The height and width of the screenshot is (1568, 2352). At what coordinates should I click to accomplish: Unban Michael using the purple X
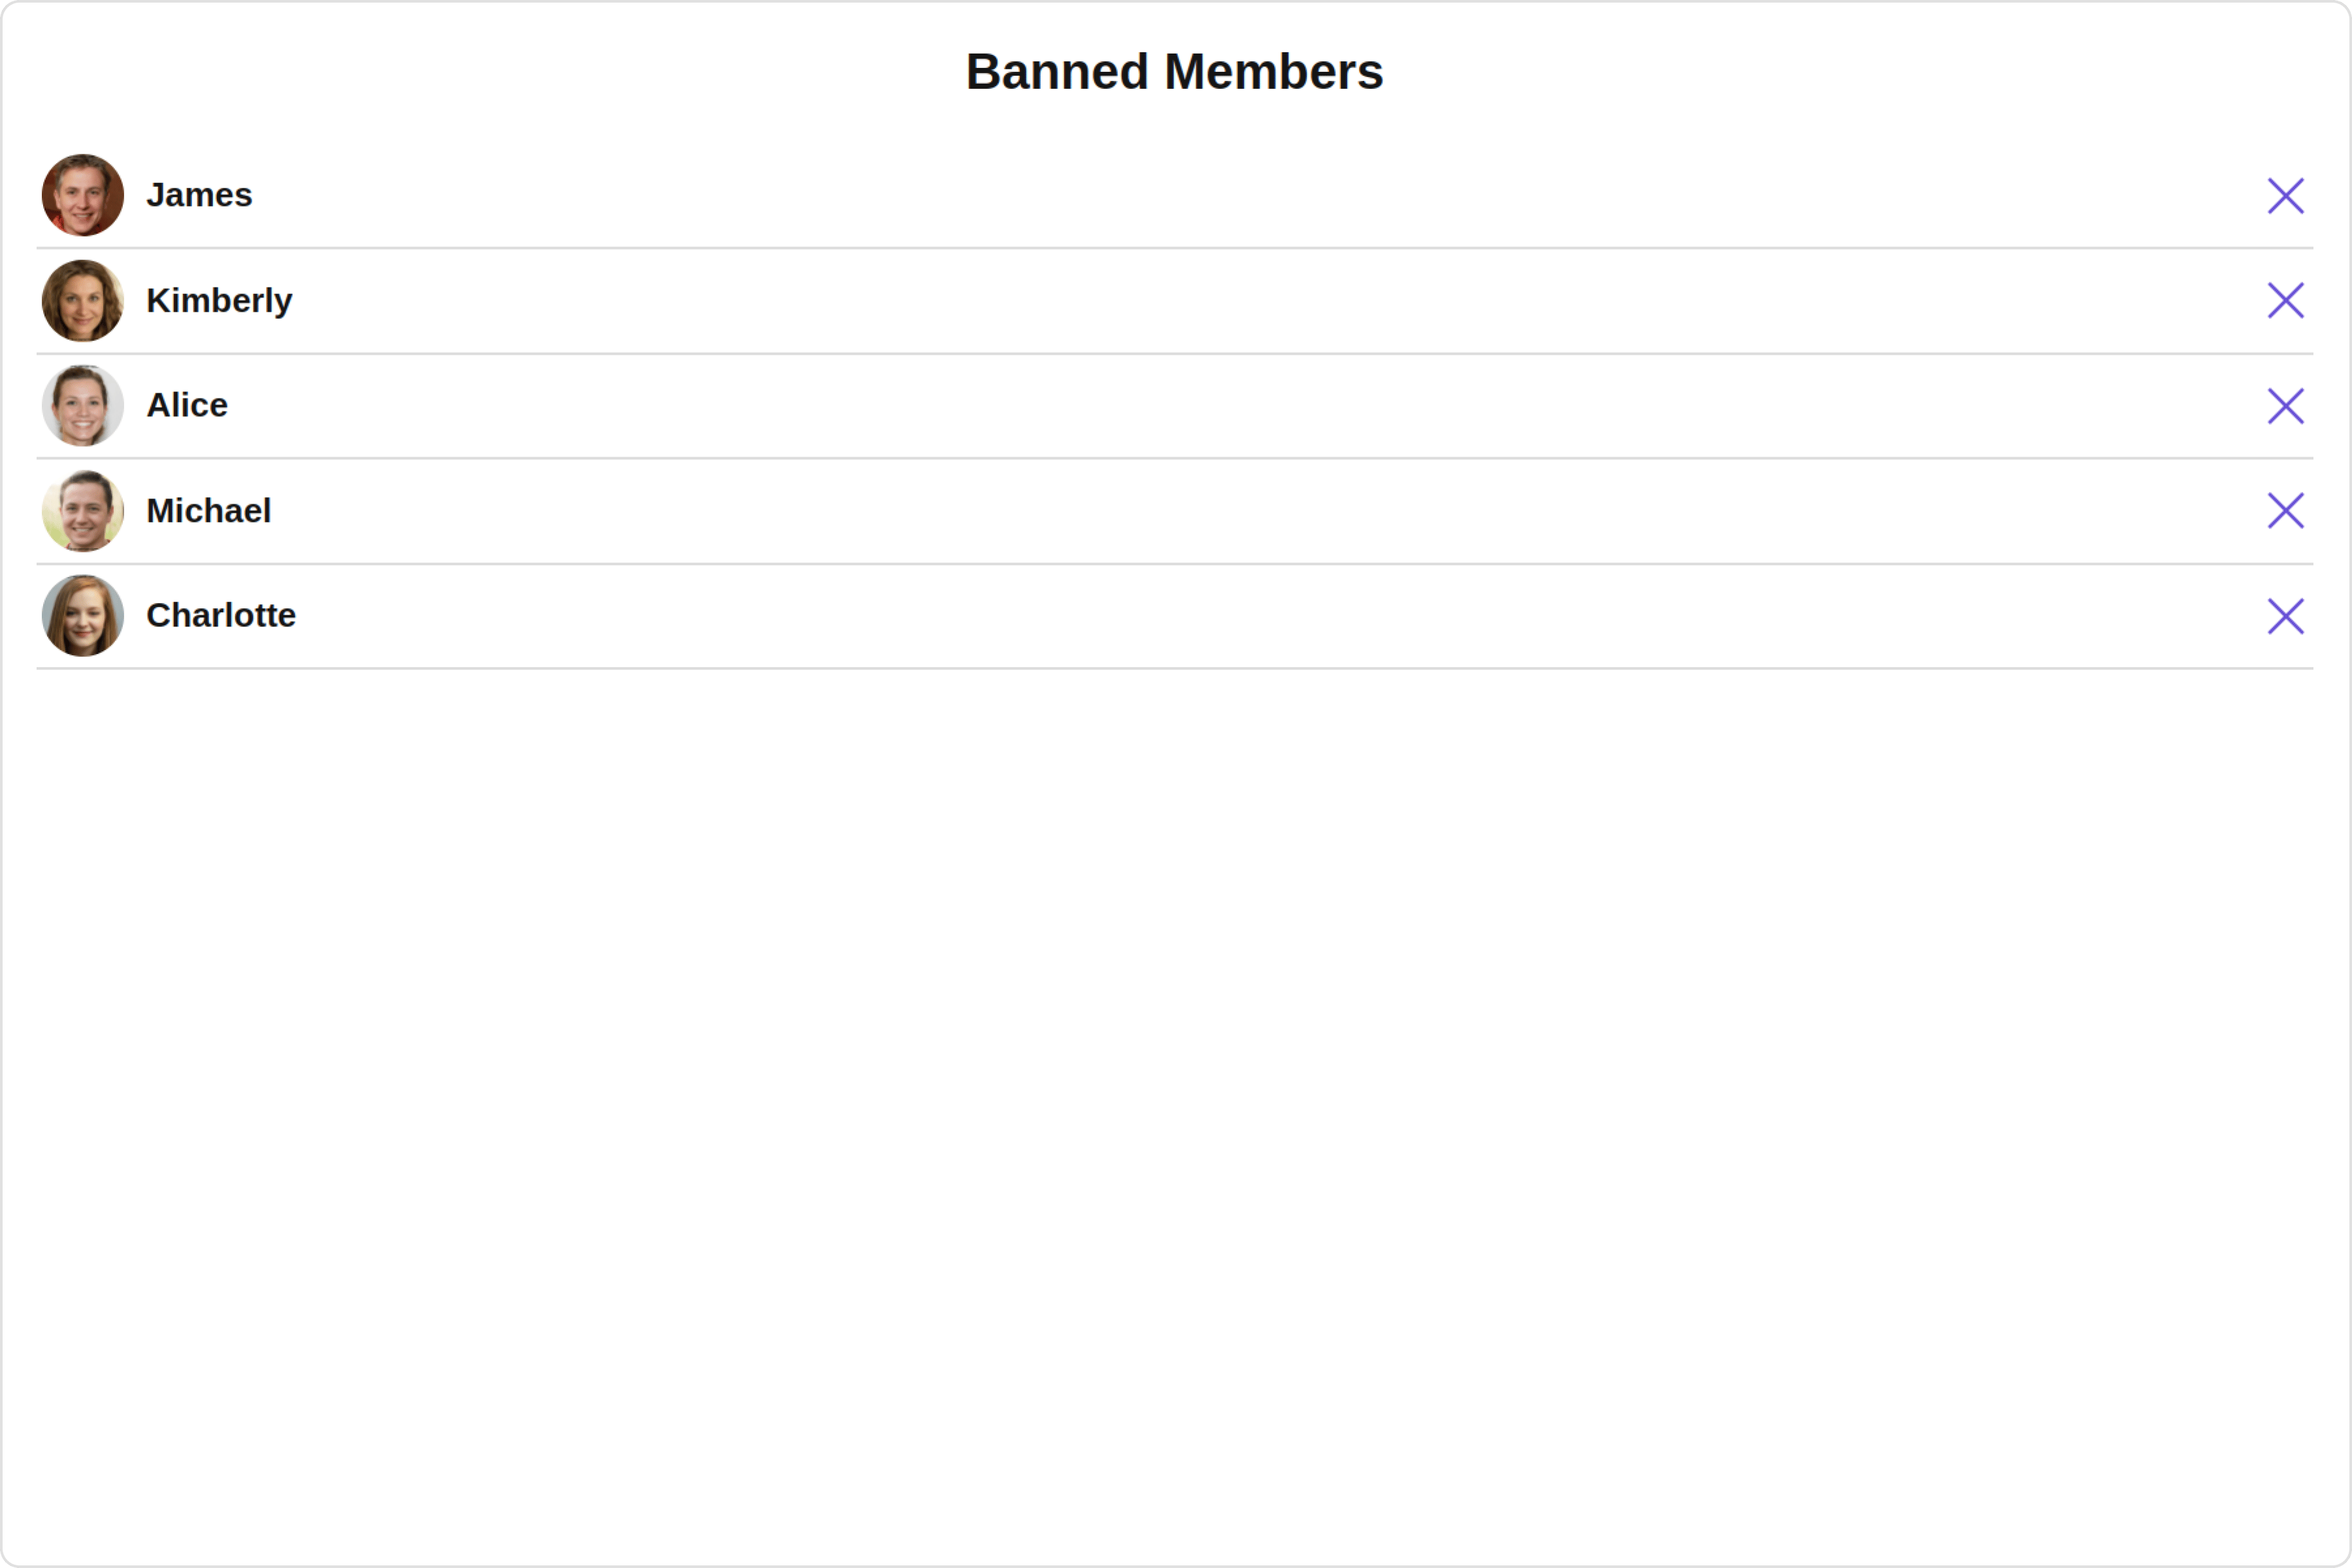pyautogui.click(x=2285, y=511)
